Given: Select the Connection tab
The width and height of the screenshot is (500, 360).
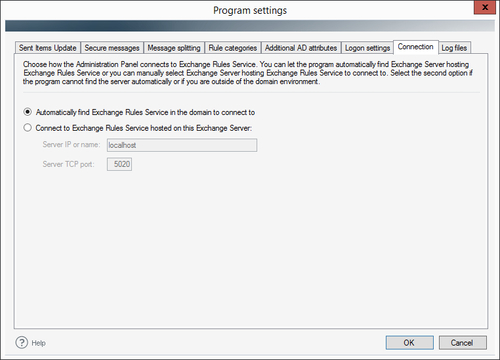Looking at the screenshot, I should click(416, 47).
